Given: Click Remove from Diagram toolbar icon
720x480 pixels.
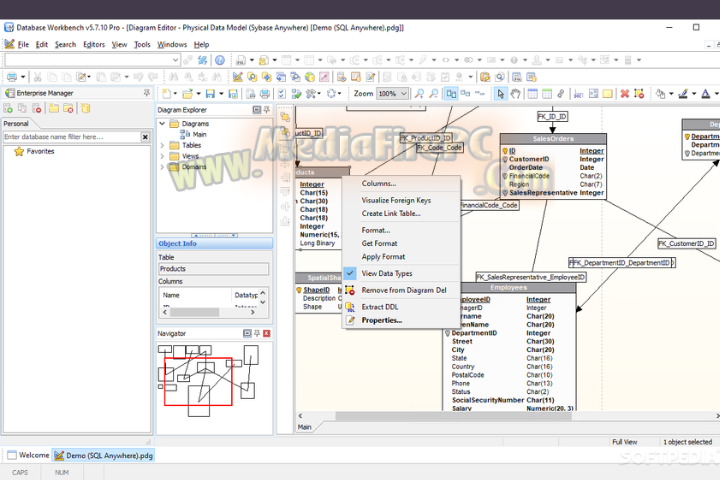Looking at the screenshot, I should coord(639,94).
